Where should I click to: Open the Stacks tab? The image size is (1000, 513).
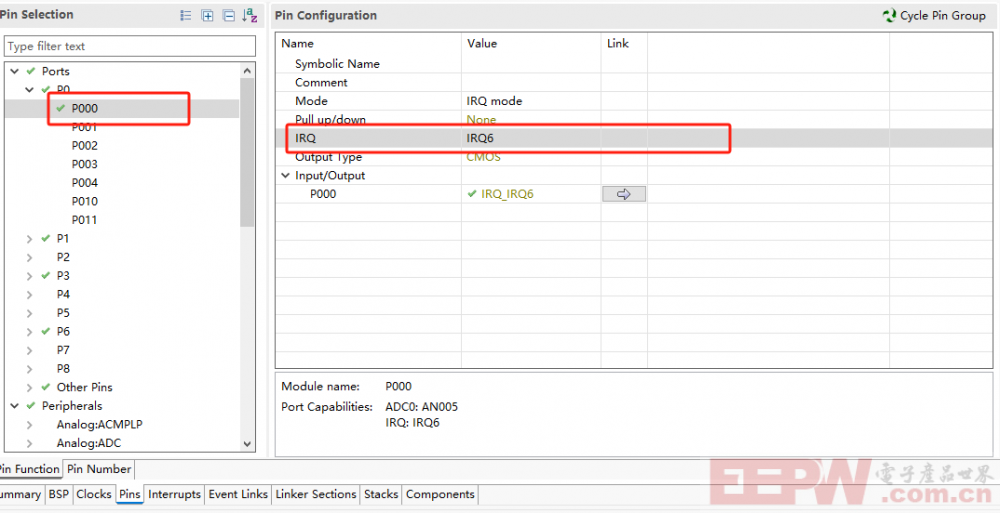(x=381, y=494)
